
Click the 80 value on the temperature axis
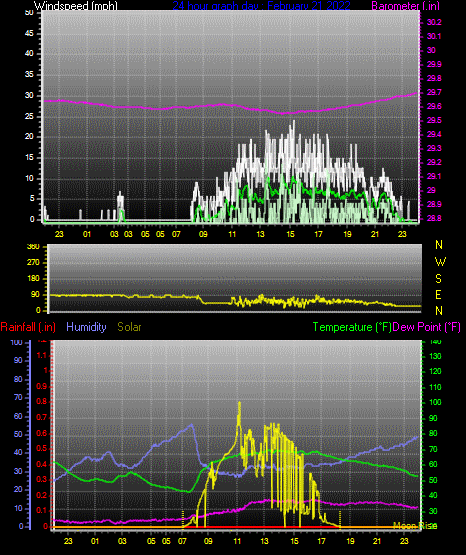pos(433,433)
